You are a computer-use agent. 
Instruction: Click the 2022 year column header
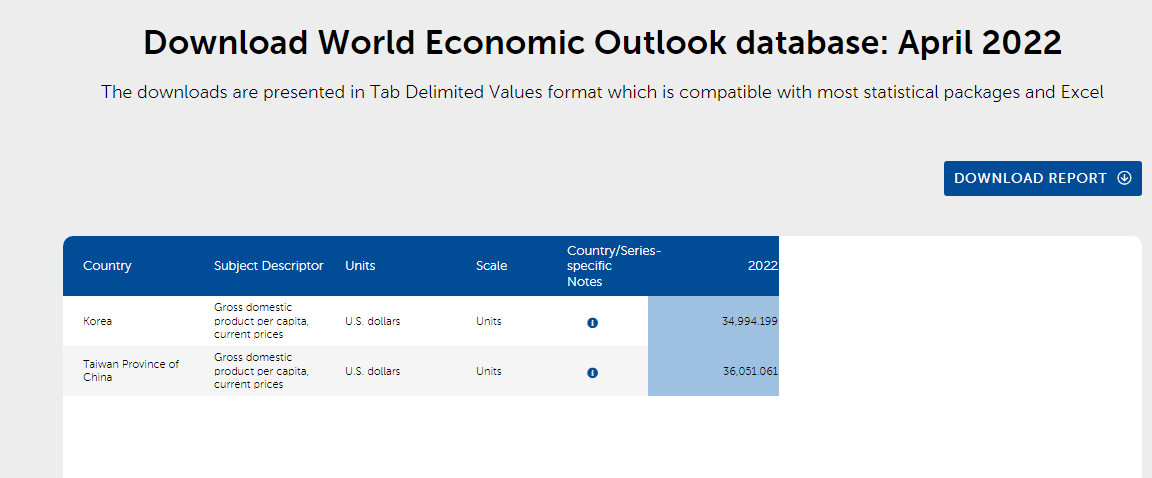(762, 266)
